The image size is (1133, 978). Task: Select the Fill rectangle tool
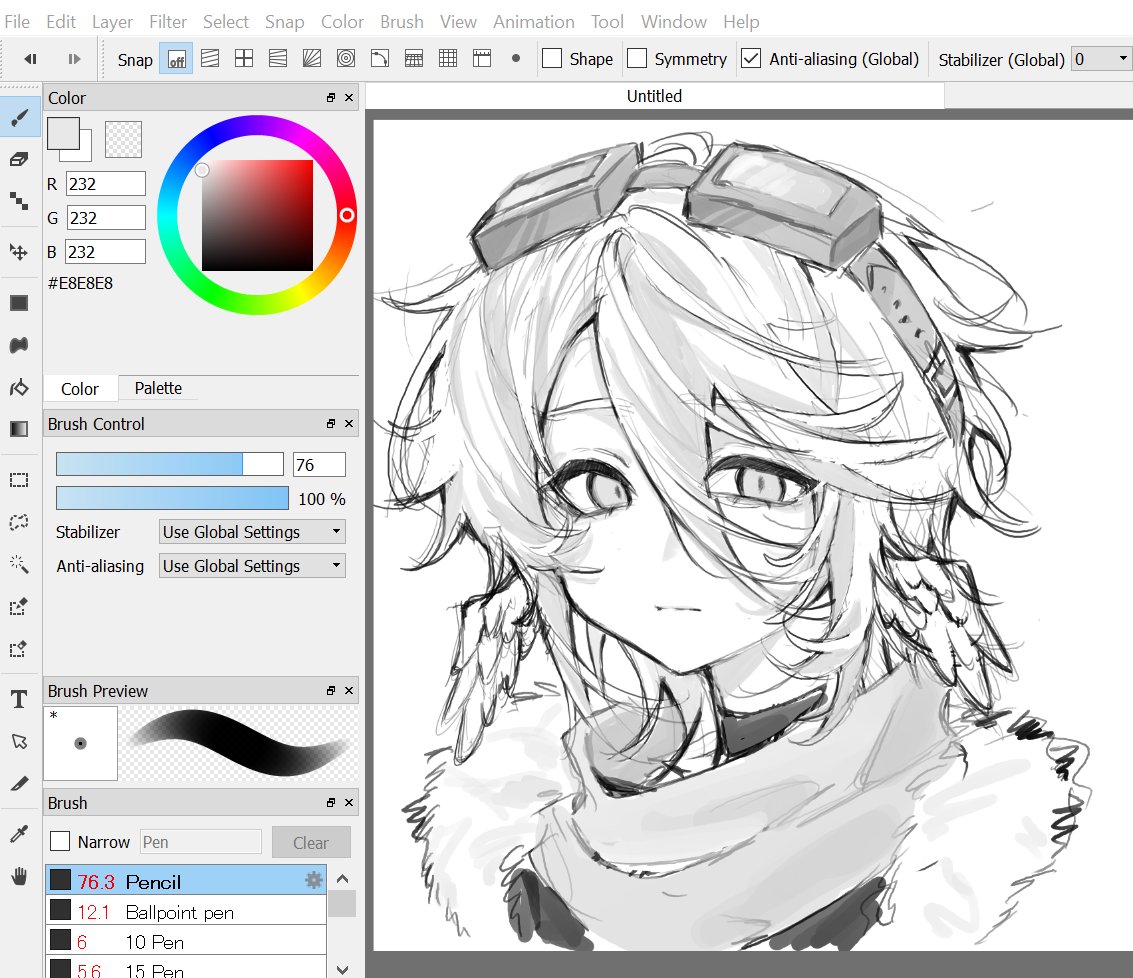coord(20,303)
